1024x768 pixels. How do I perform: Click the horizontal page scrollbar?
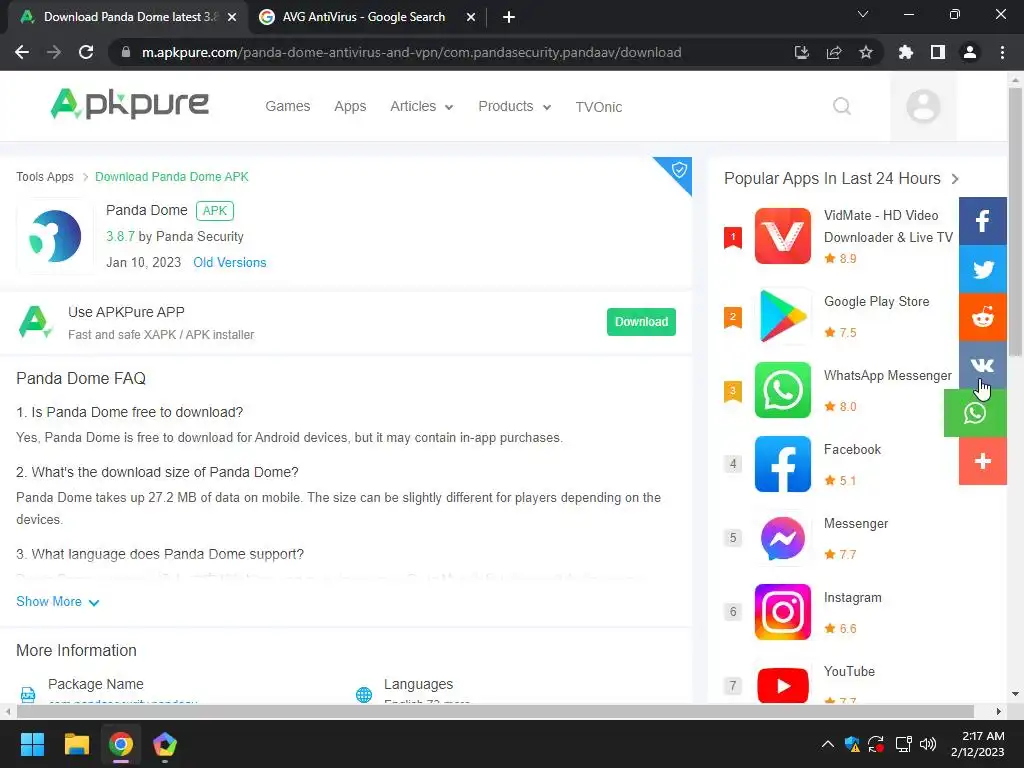(x=495, y=711)
